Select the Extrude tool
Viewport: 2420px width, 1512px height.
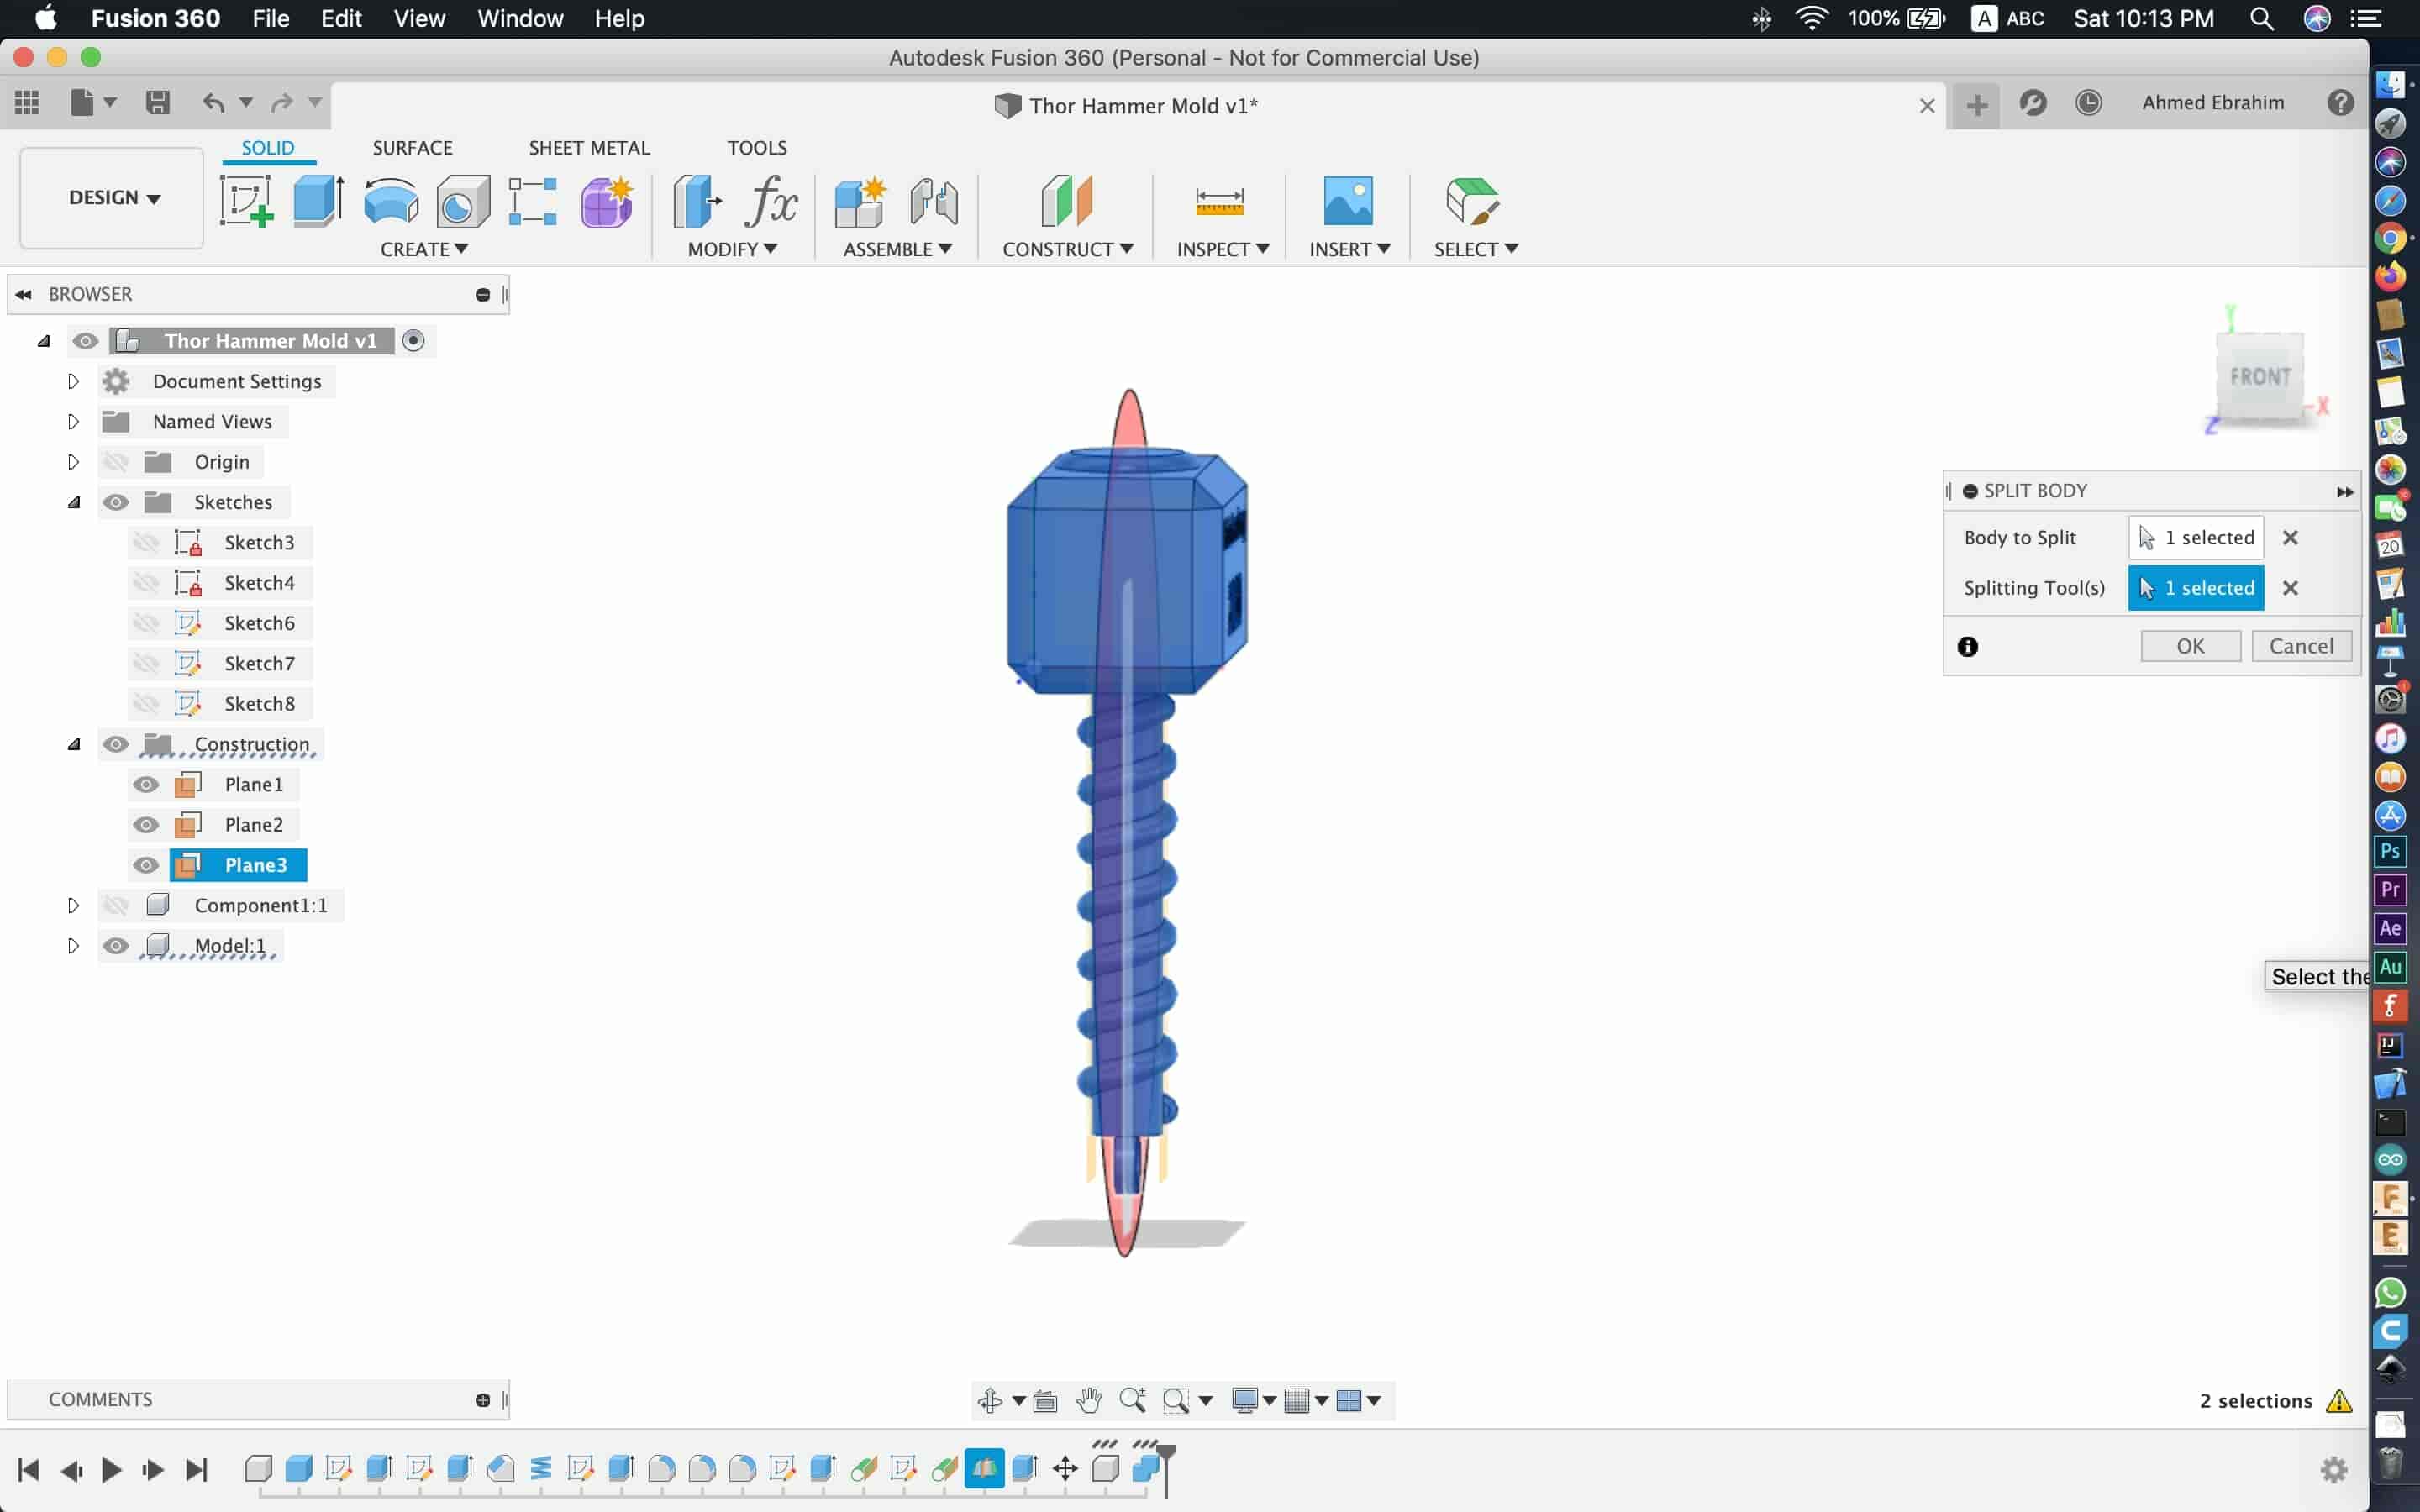319,201
